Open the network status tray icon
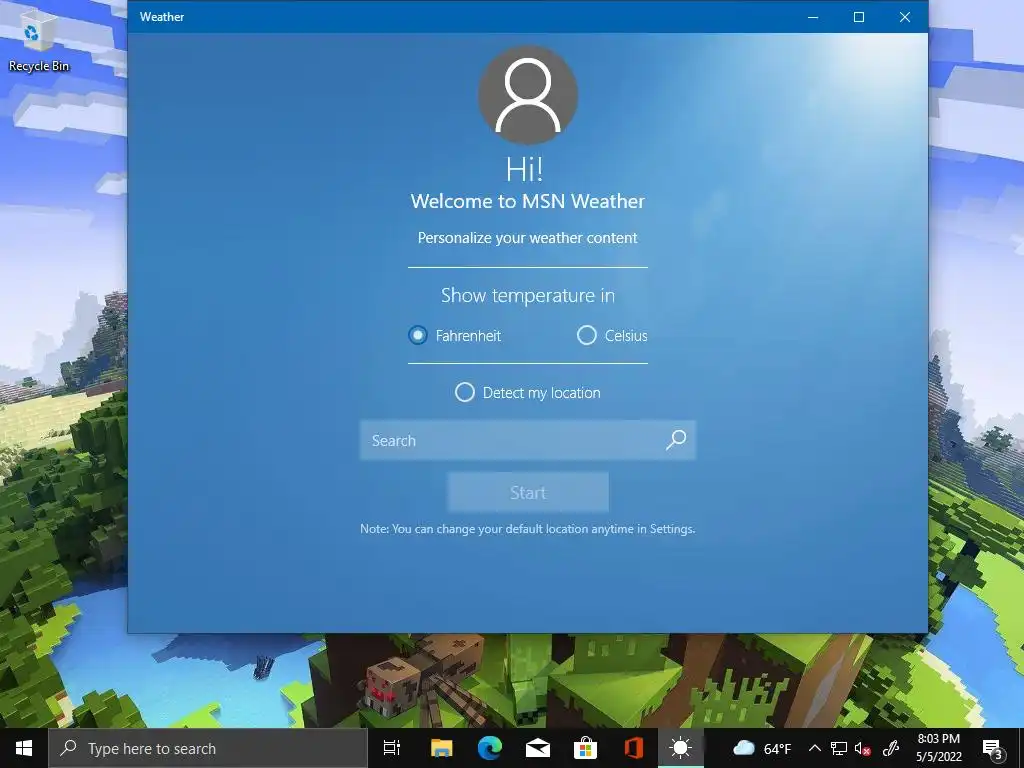1024x768 pixels. (839, 748)
